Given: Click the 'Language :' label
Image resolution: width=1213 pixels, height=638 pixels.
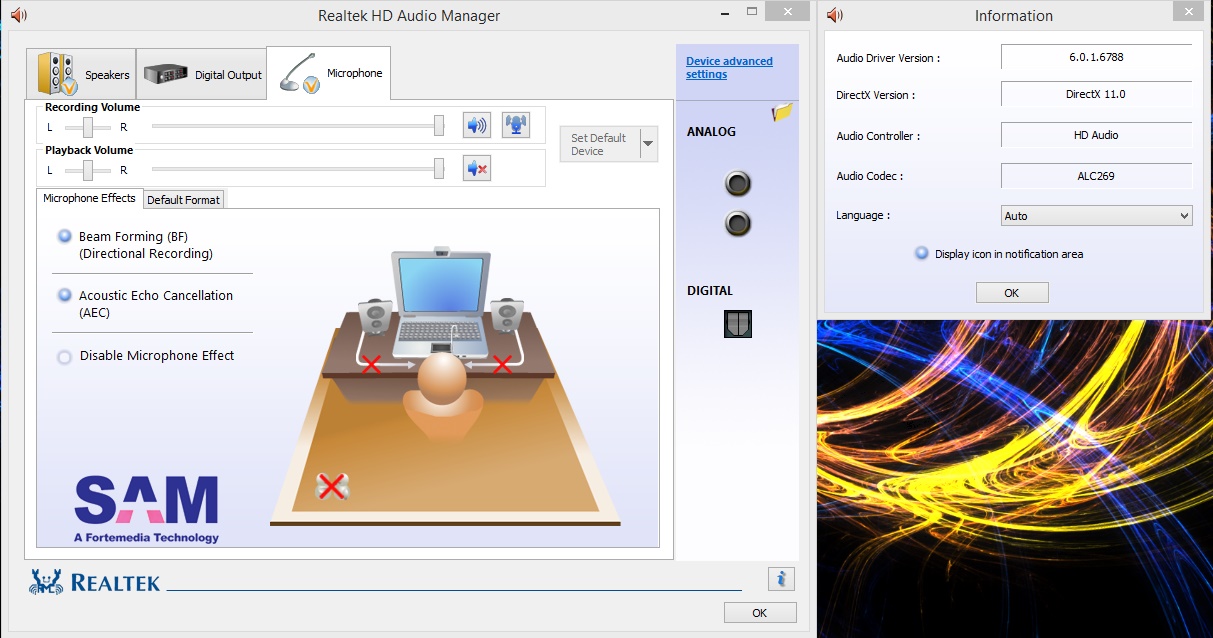Looking at the screenshot, I should click(863, 215).
